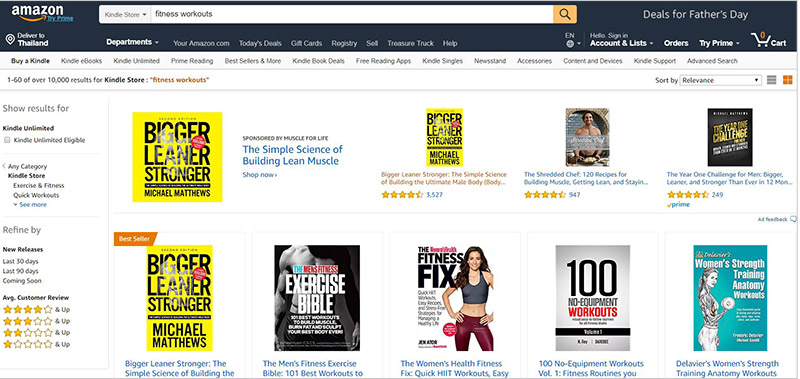Click The Simple Science of Building Lean Muscle
800x379 pixels.
(292, 155)
